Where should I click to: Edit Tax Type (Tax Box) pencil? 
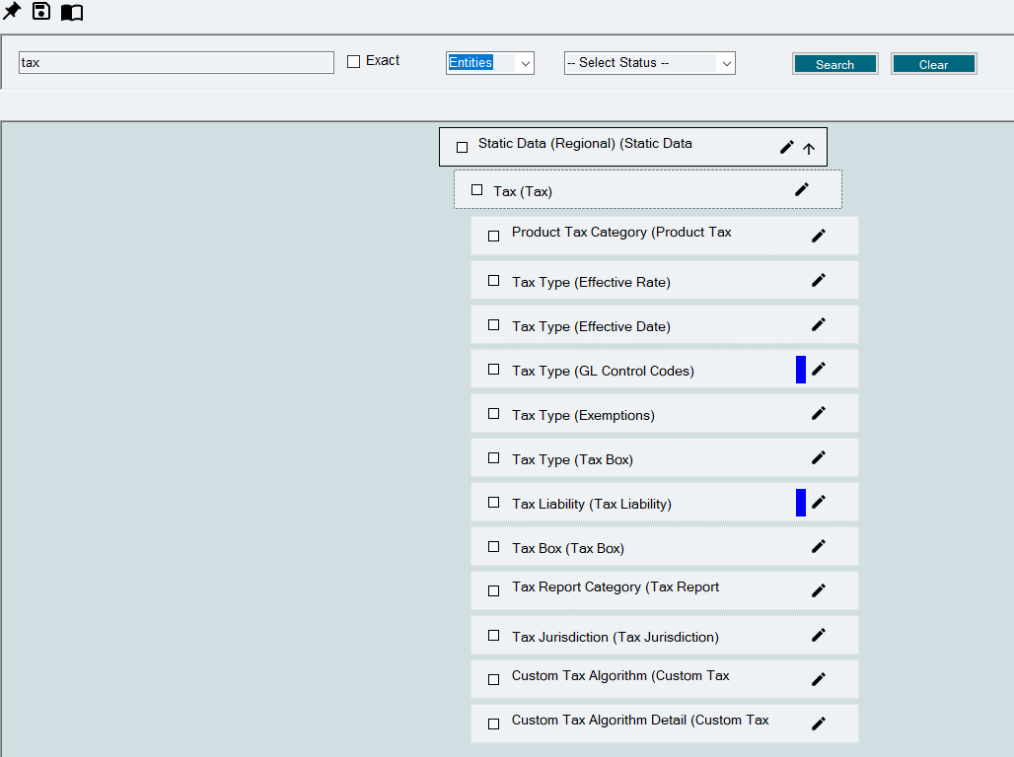(x=819, y=458)
